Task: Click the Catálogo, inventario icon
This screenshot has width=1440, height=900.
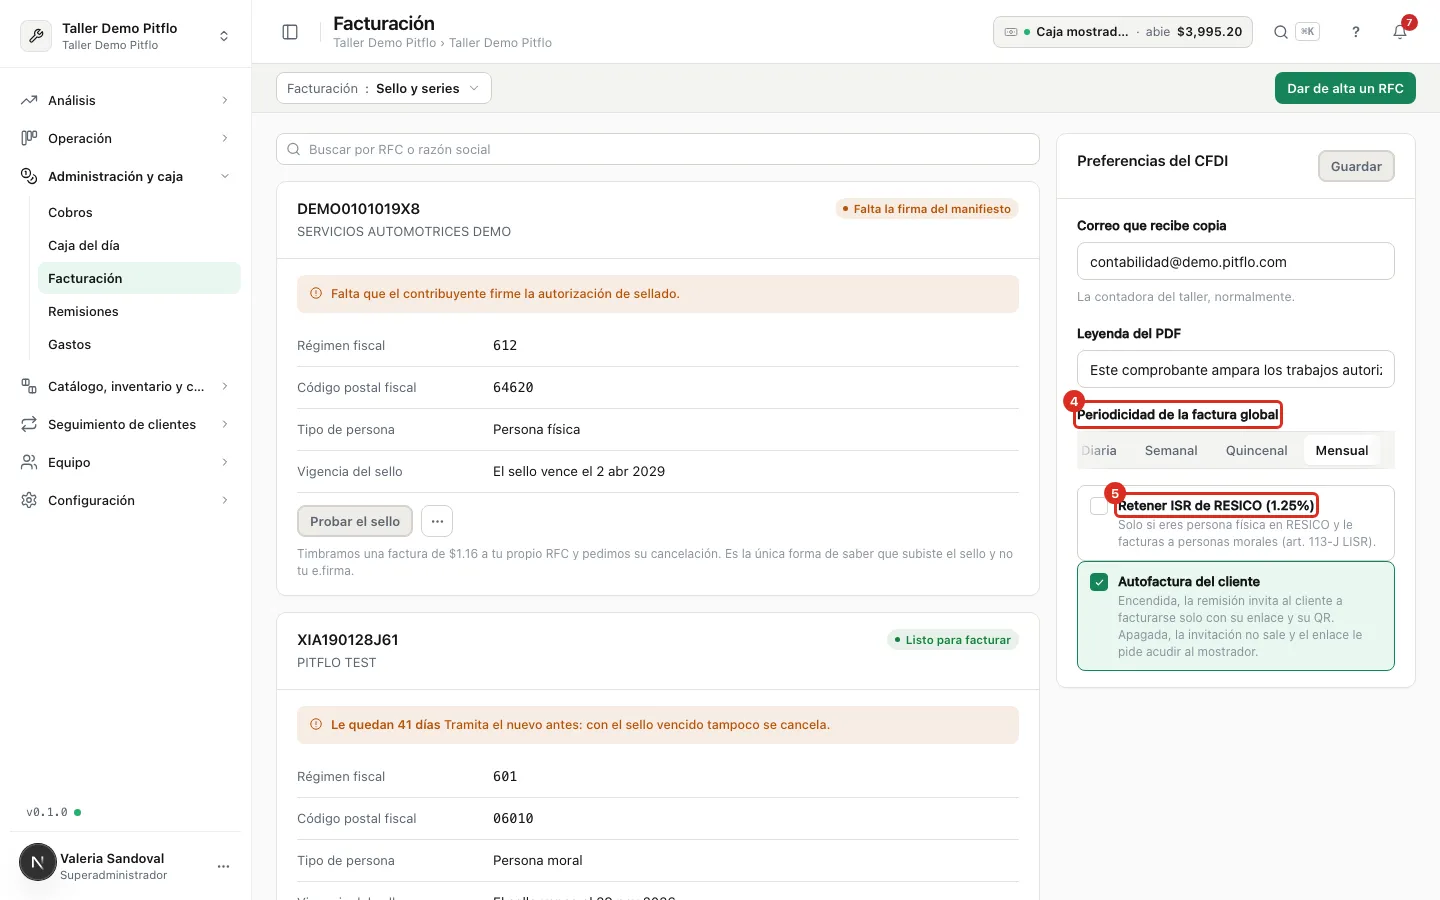Action: [29, 386]
